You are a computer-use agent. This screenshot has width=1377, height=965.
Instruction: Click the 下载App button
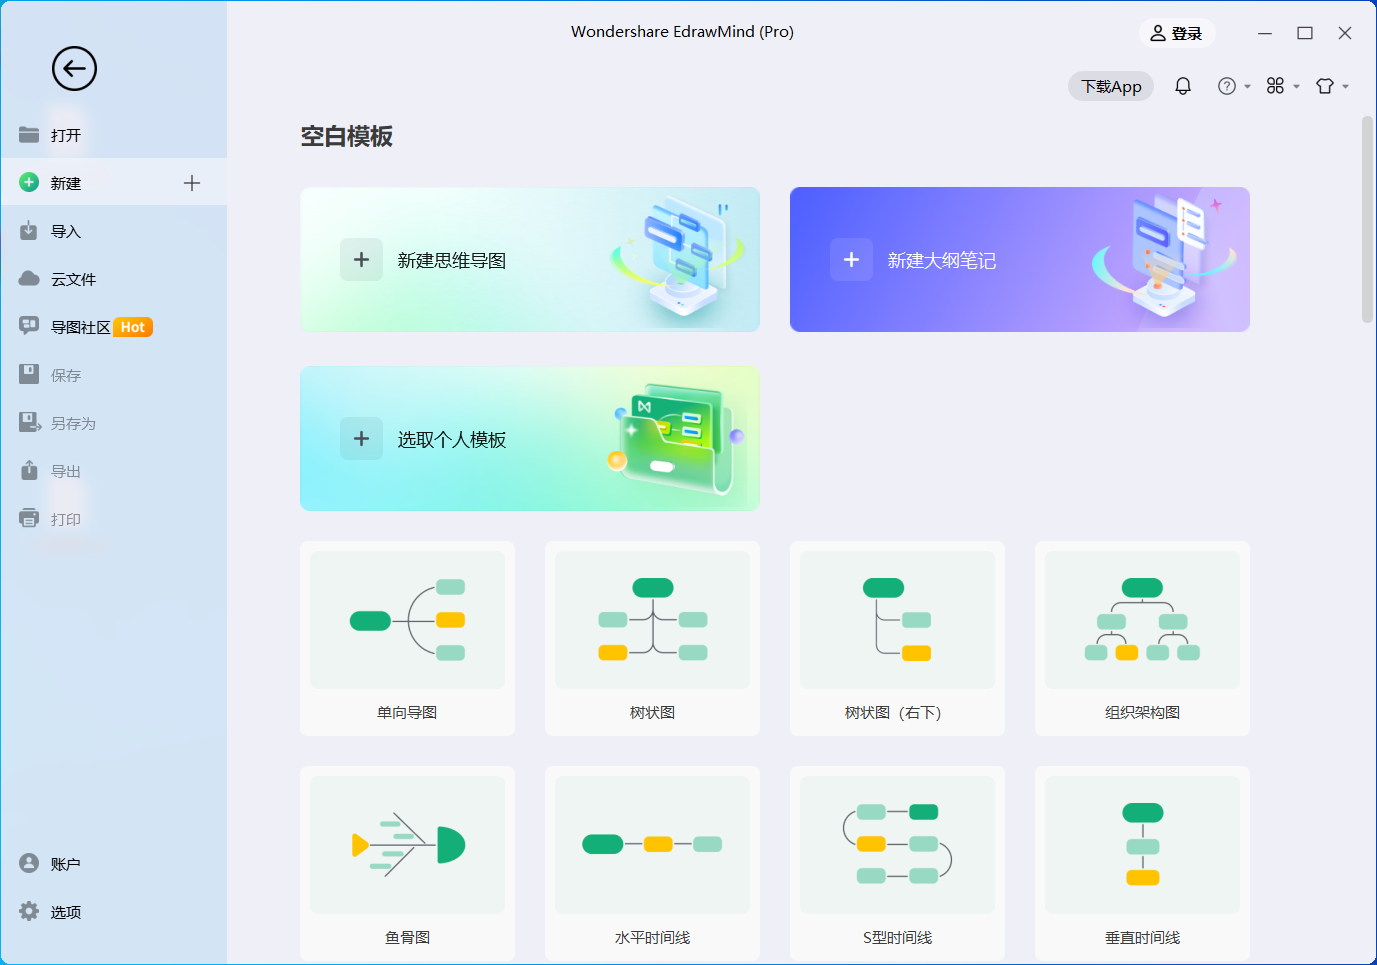pos(1111,86)
